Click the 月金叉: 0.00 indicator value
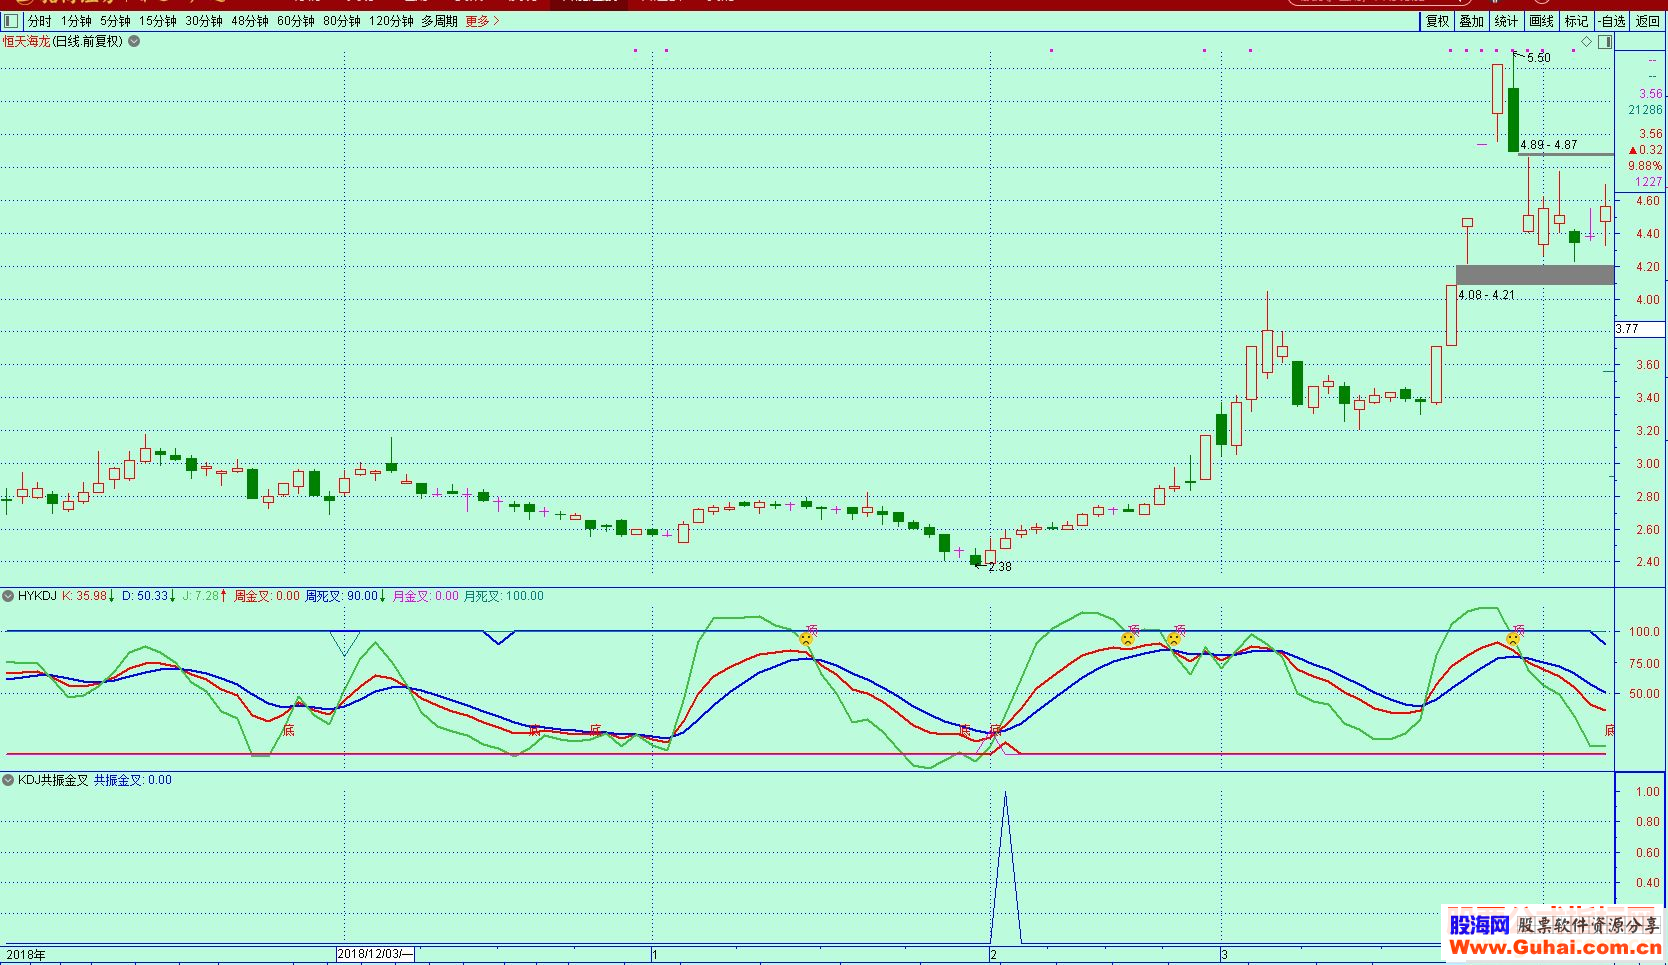Image resolution: width=1668 pixels, height=965 pixels. (425, 596)
